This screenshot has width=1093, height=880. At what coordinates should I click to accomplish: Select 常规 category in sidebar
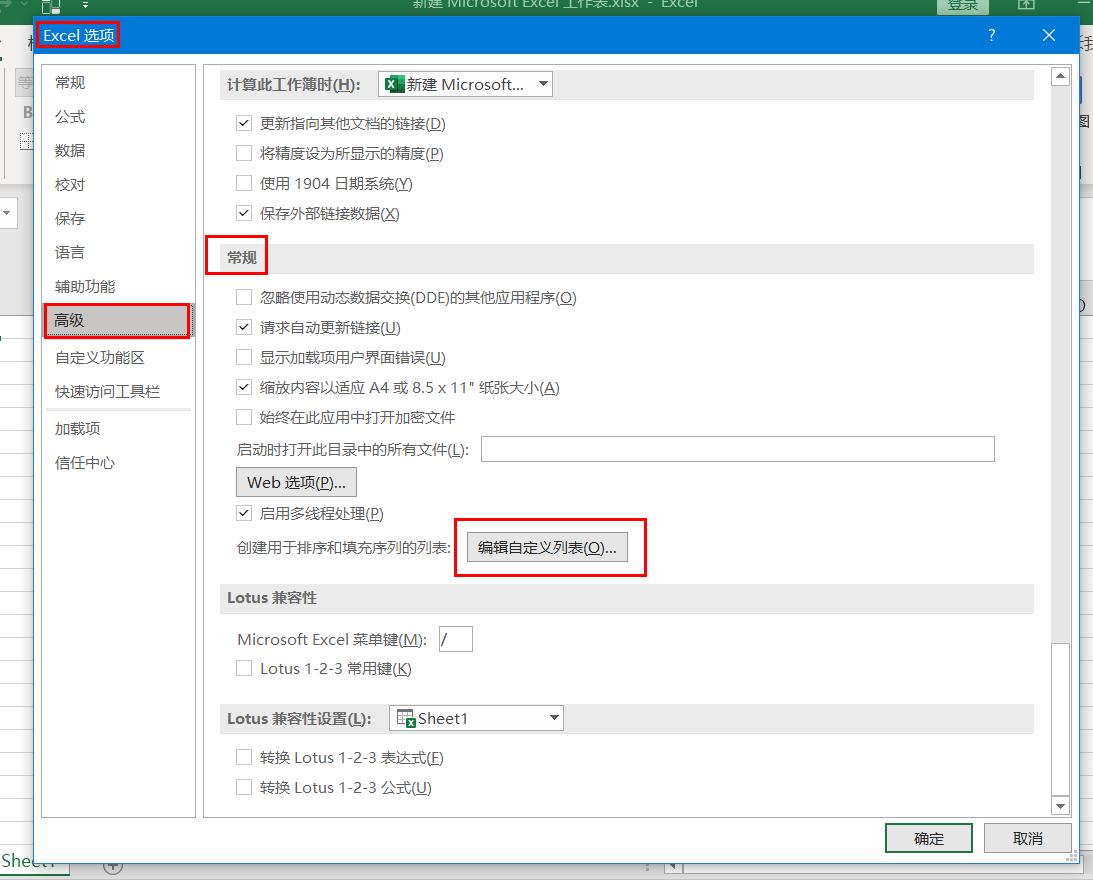coord(118,82)
